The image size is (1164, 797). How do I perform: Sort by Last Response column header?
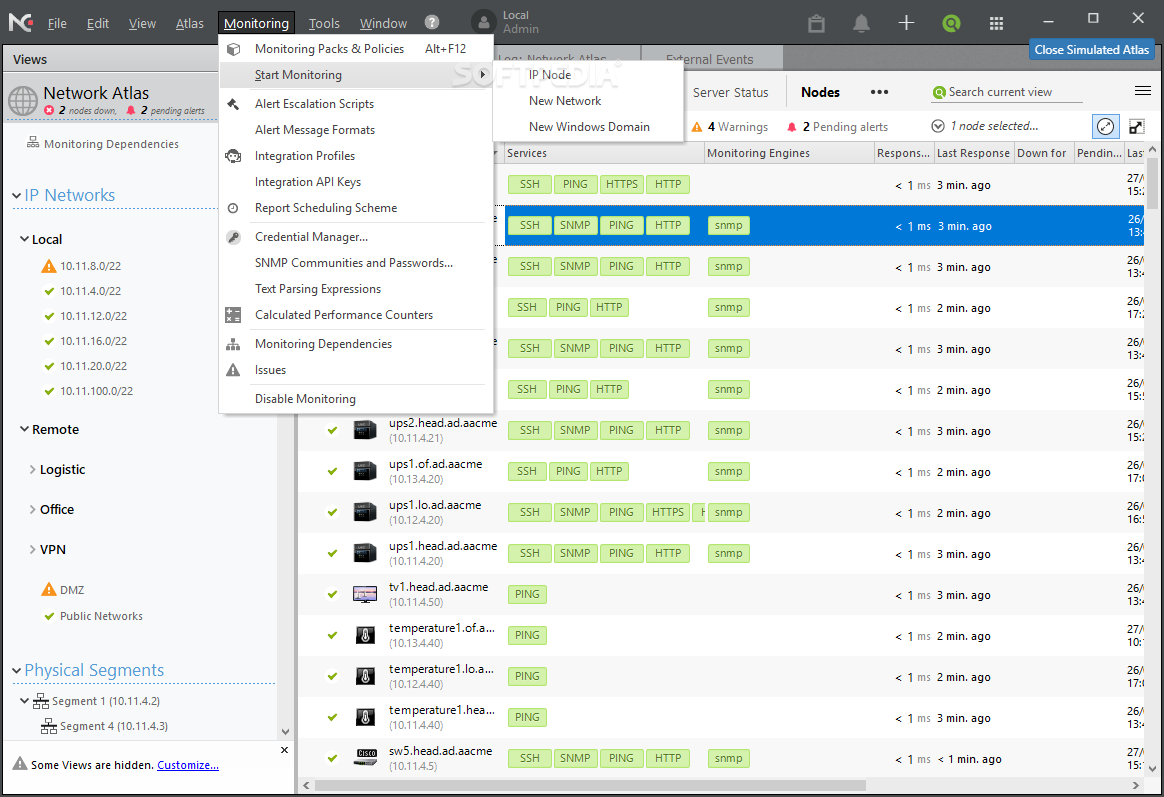point(973,153)
